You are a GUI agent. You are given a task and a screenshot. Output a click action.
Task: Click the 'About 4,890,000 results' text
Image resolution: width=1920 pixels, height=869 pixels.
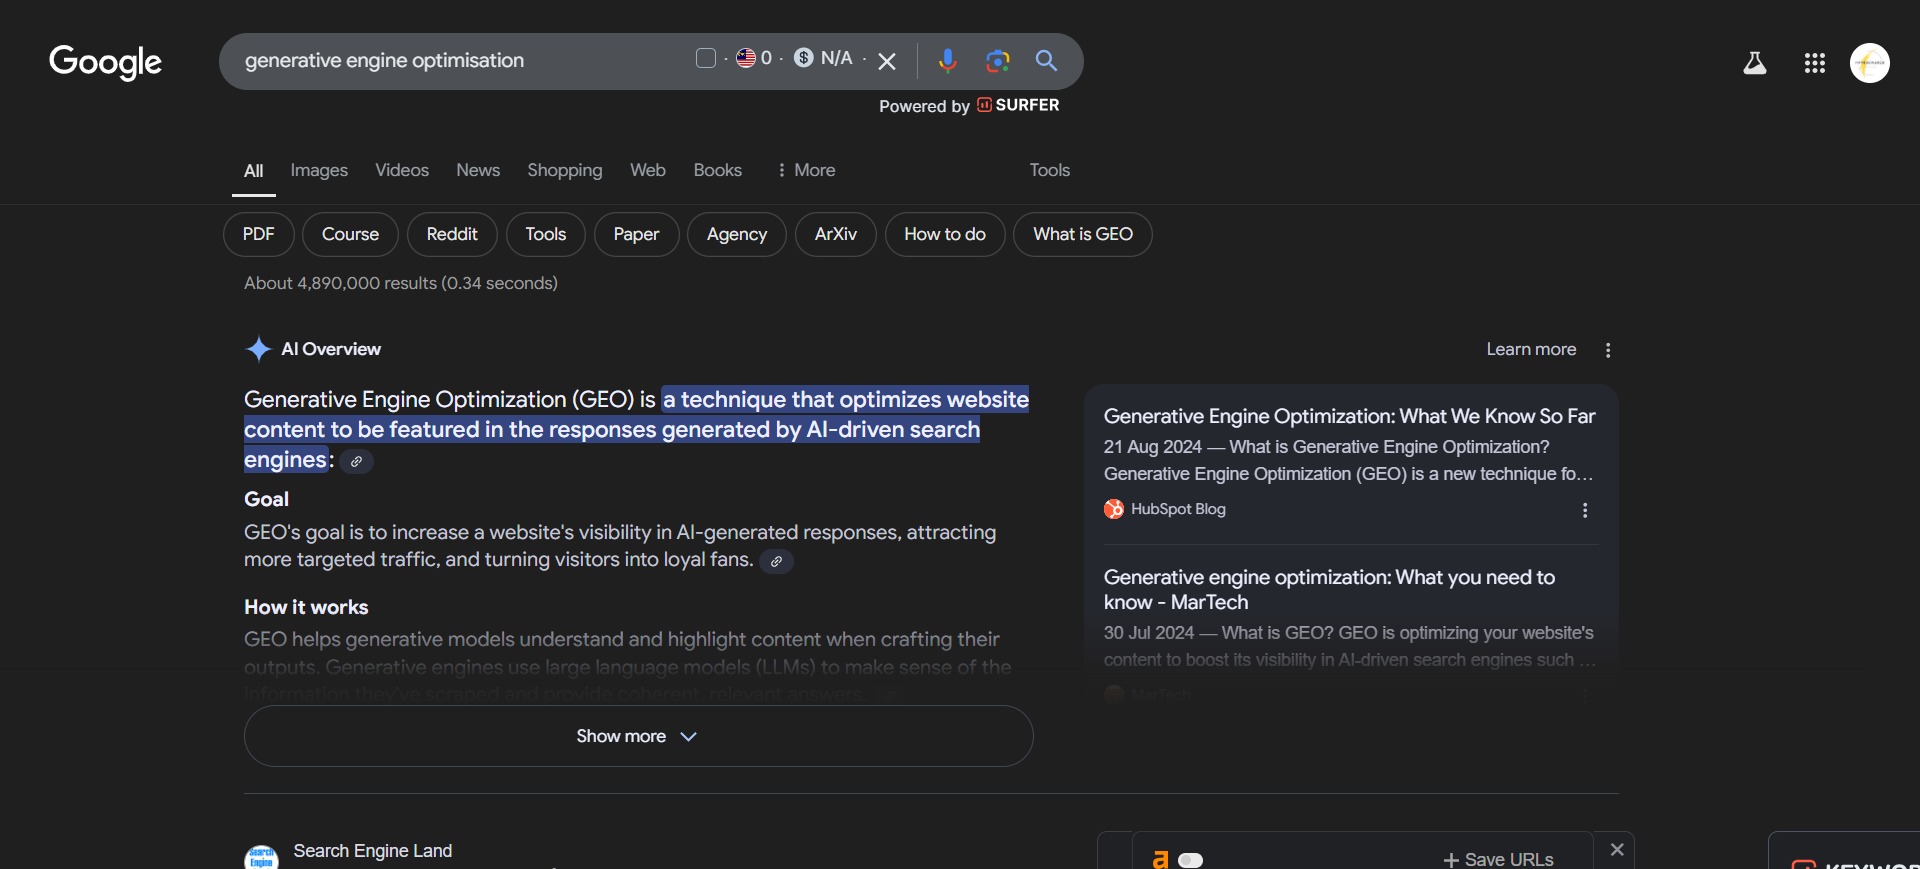click(401, 283)
